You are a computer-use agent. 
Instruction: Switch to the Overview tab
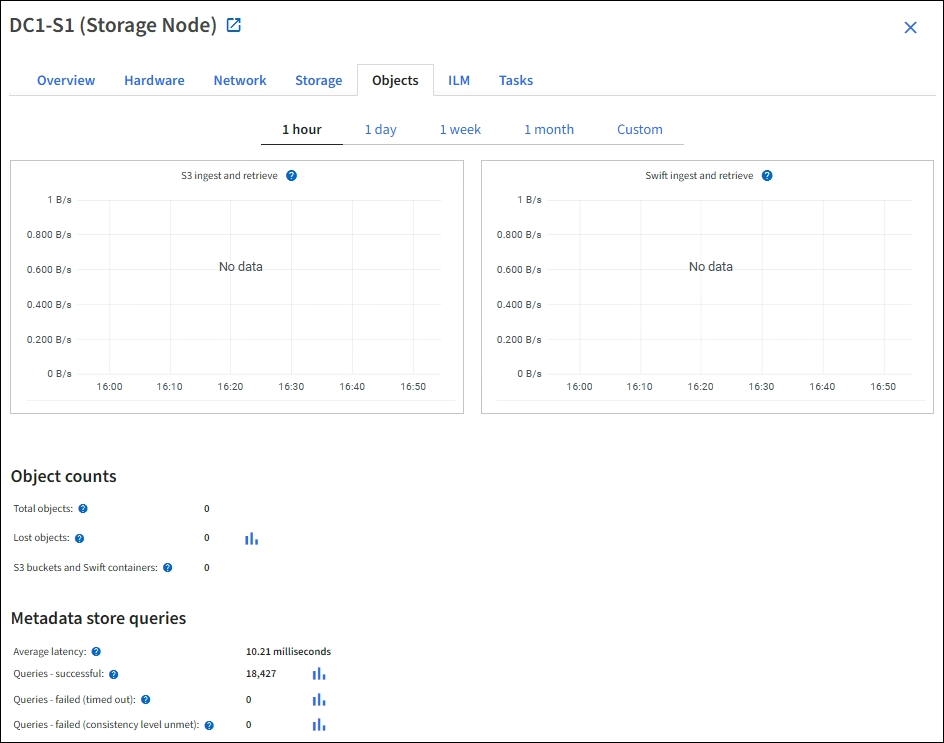point(66,80)
